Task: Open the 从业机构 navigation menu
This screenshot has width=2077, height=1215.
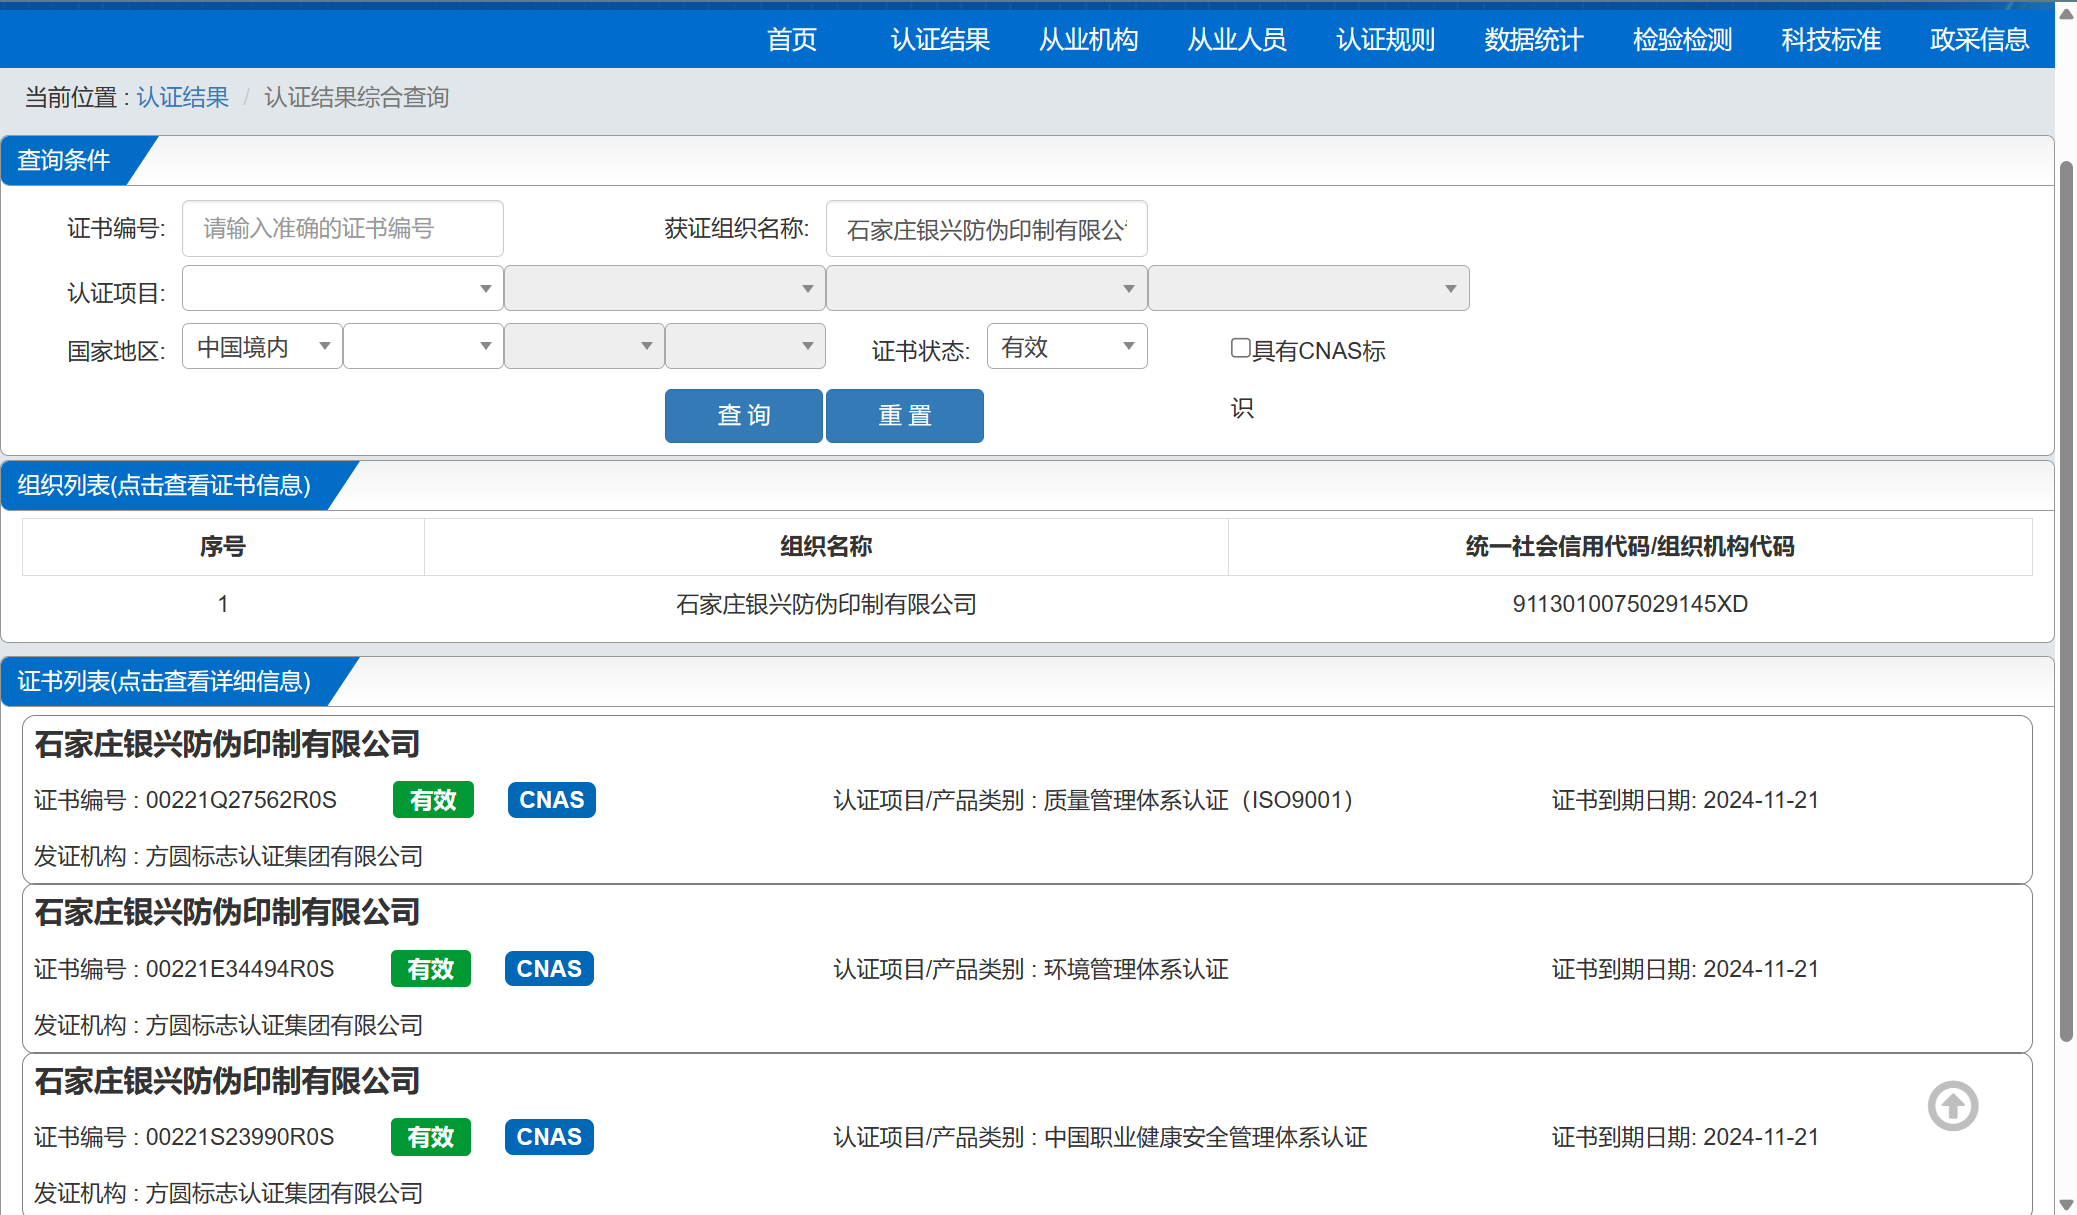Action: (x=1089, y=40)
